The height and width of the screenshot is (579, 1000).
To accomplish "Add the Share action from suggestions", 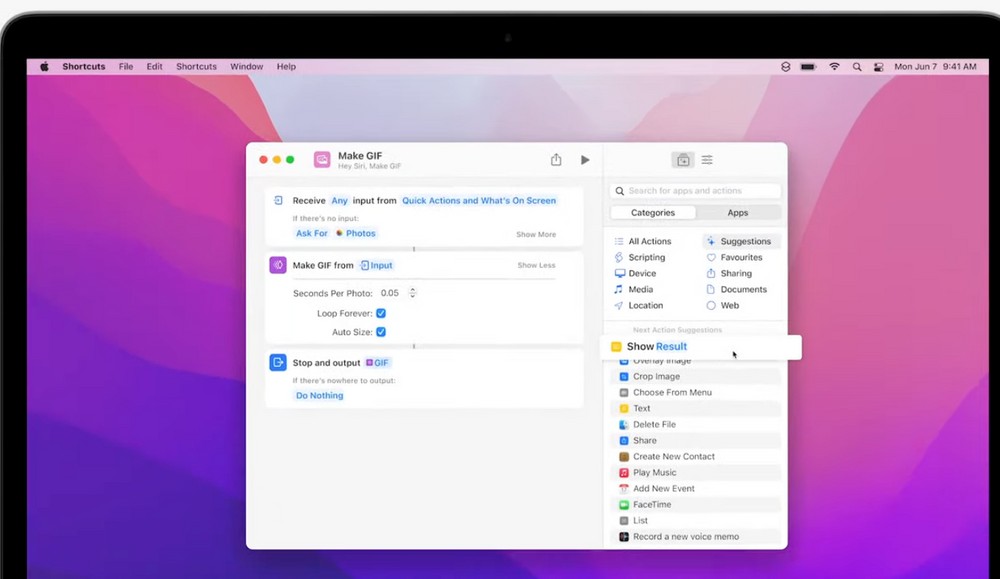I will coord(695,441).
